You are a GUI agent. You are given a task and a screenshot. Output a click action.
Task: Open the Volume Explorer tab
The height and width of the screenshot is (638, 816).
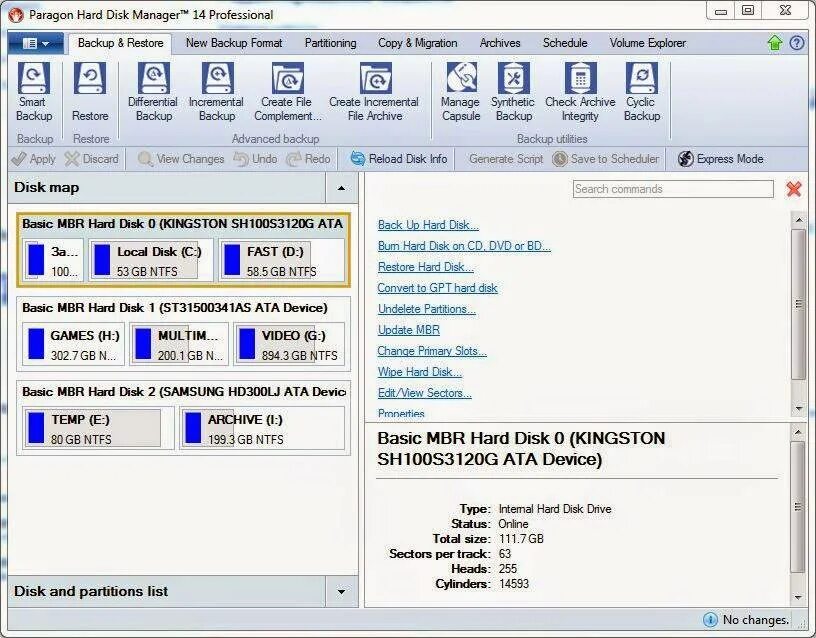pos(648,43)
